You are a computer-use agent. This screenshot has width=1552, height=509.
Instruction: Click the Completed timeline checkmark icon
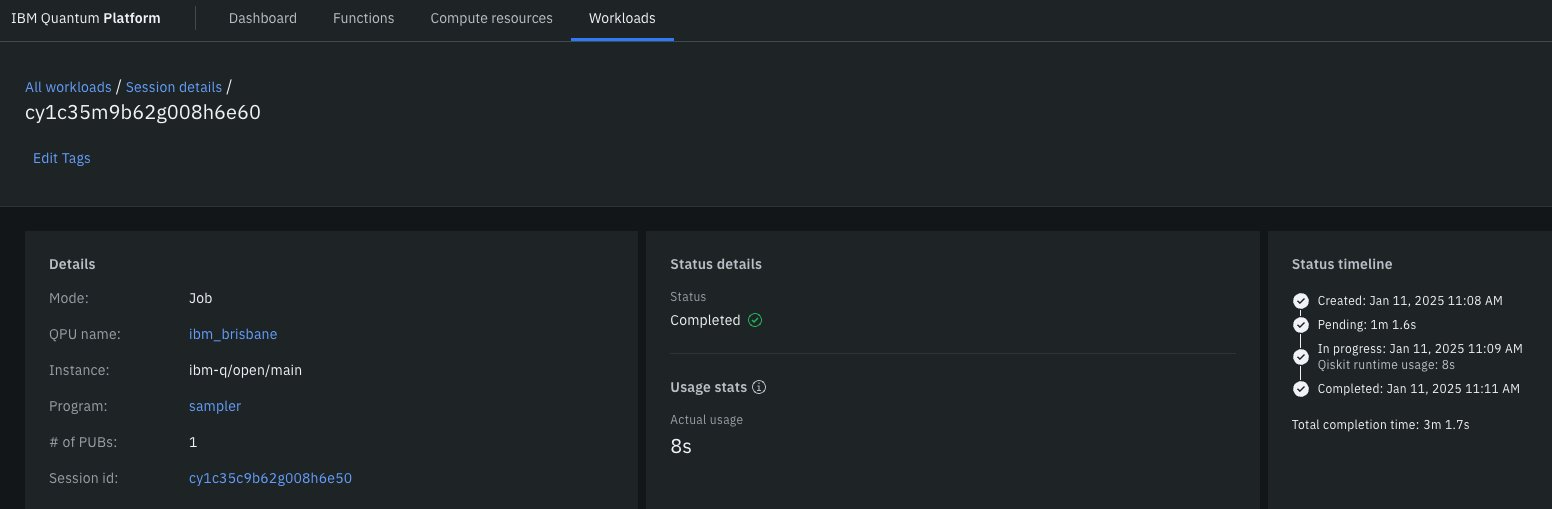pos(1300,388)
